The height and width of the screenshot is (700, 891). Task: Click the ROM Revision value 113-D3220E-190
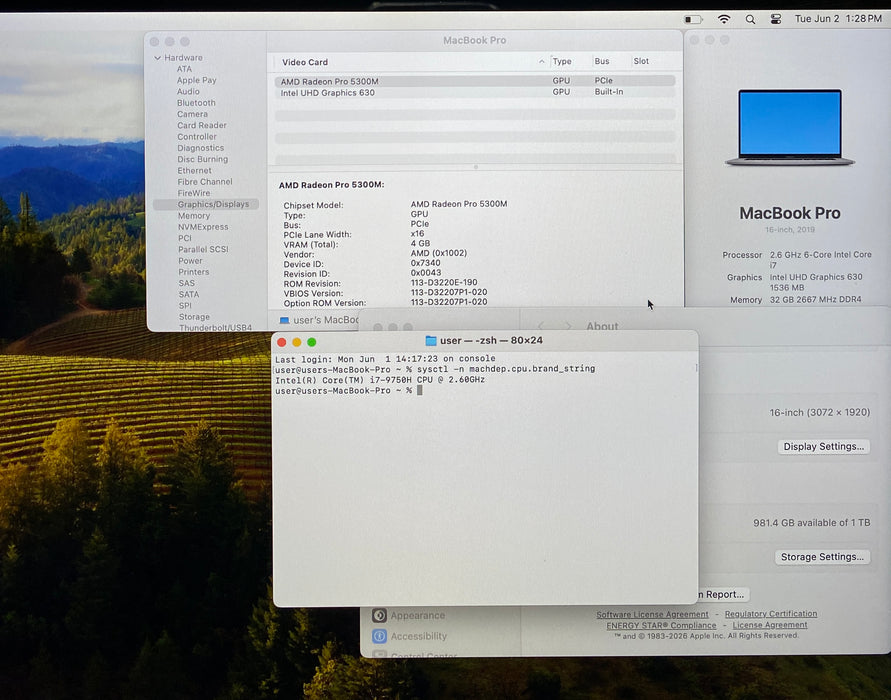pos(444,282)
